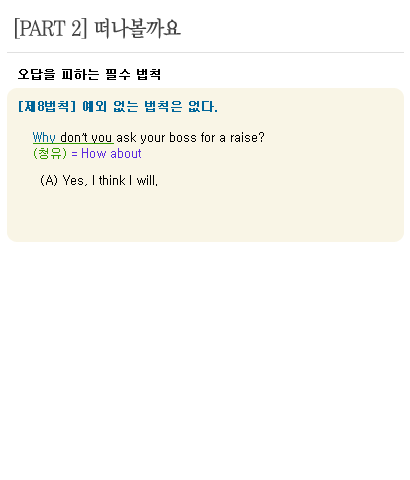Click the [PART 2] 떠나볼까요 heading
This screenshot has height=480, width=410.
point(97,29)
